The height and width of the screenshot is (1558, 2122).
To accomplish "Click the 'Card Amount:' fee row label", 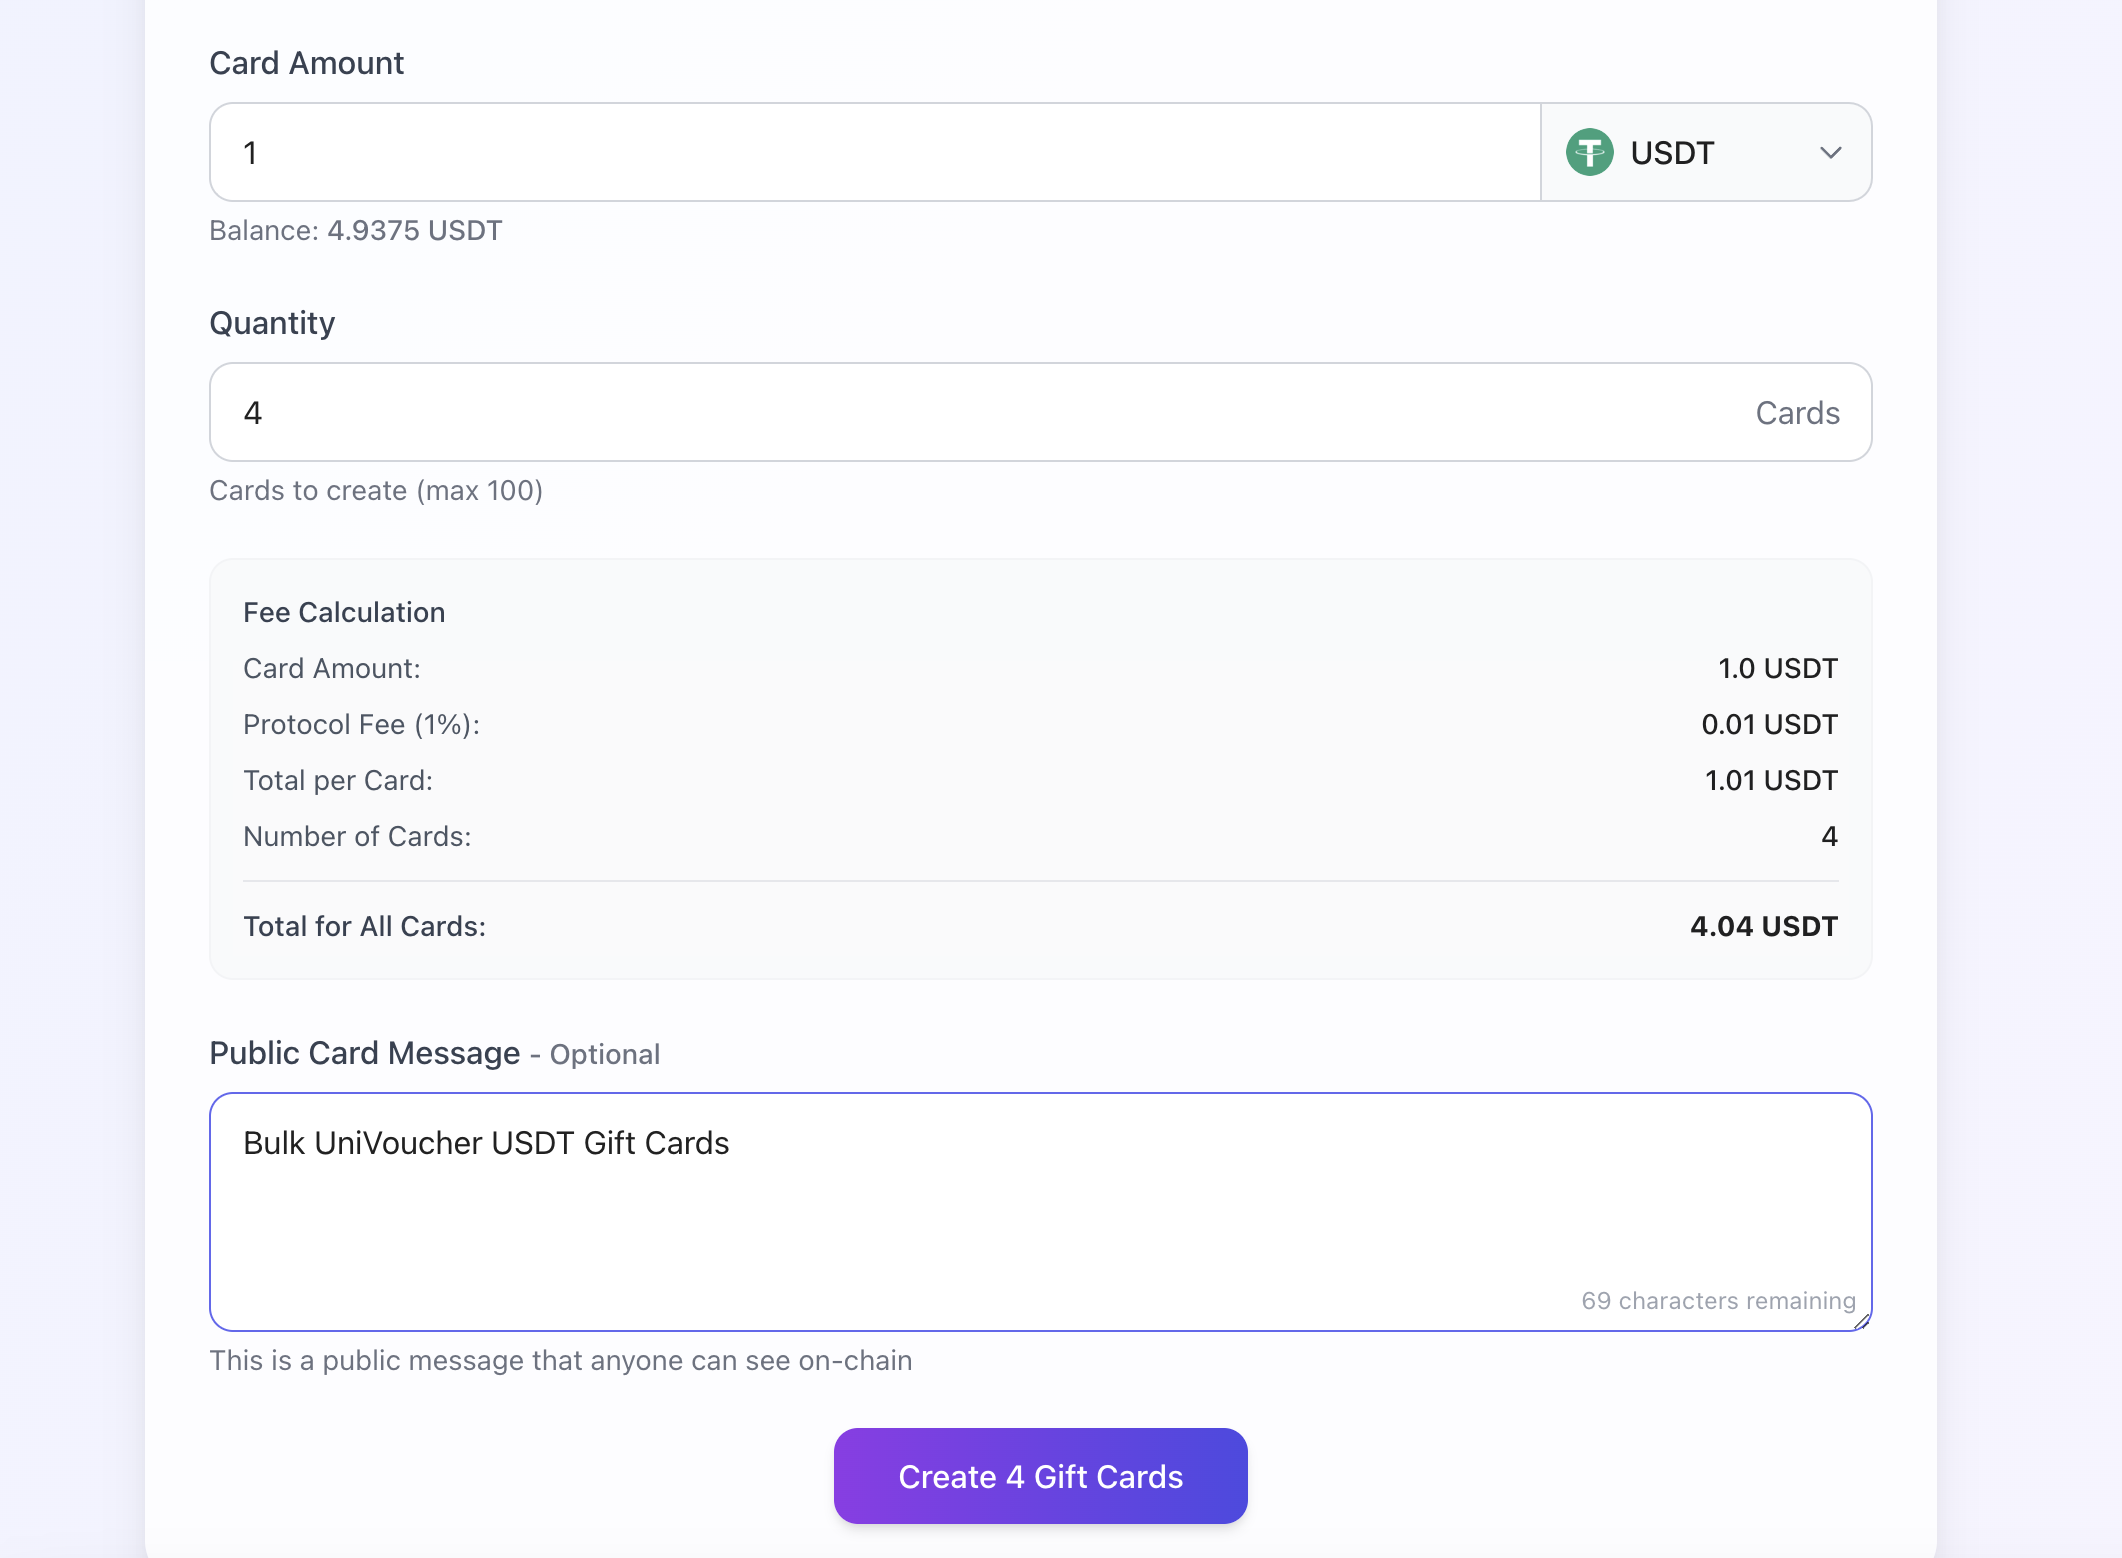I will pyautogui.click(x=332, y=668).
